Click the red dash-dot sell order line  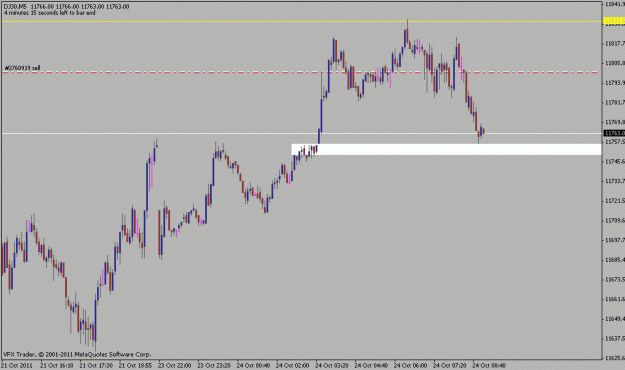coord(301,73)
